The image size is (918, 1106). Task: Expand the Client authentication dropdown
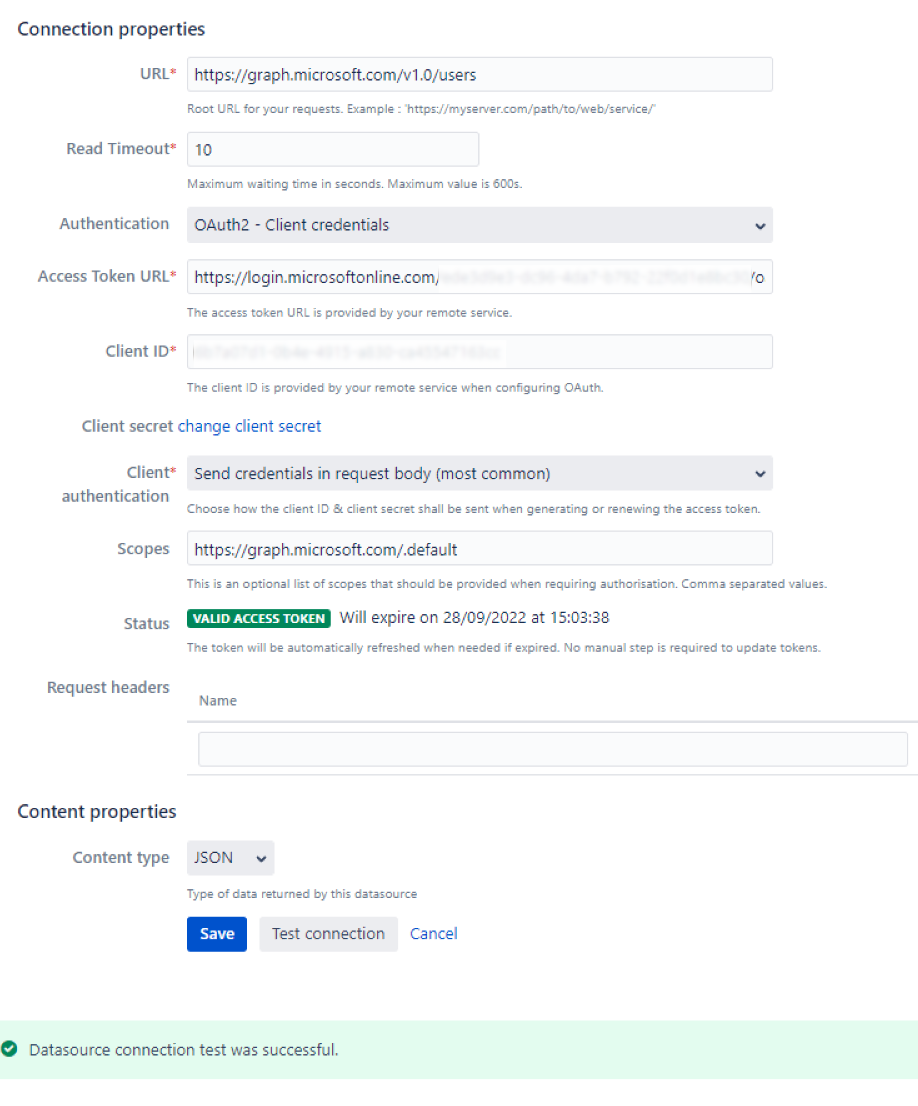click(479, 473)
